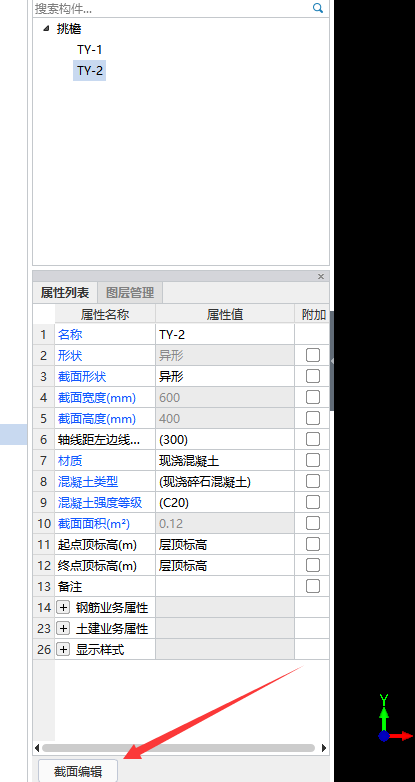This screenshot has height=782, width=415.
Task: Select row number 1 of property table
Action: [x=44, y=335]
